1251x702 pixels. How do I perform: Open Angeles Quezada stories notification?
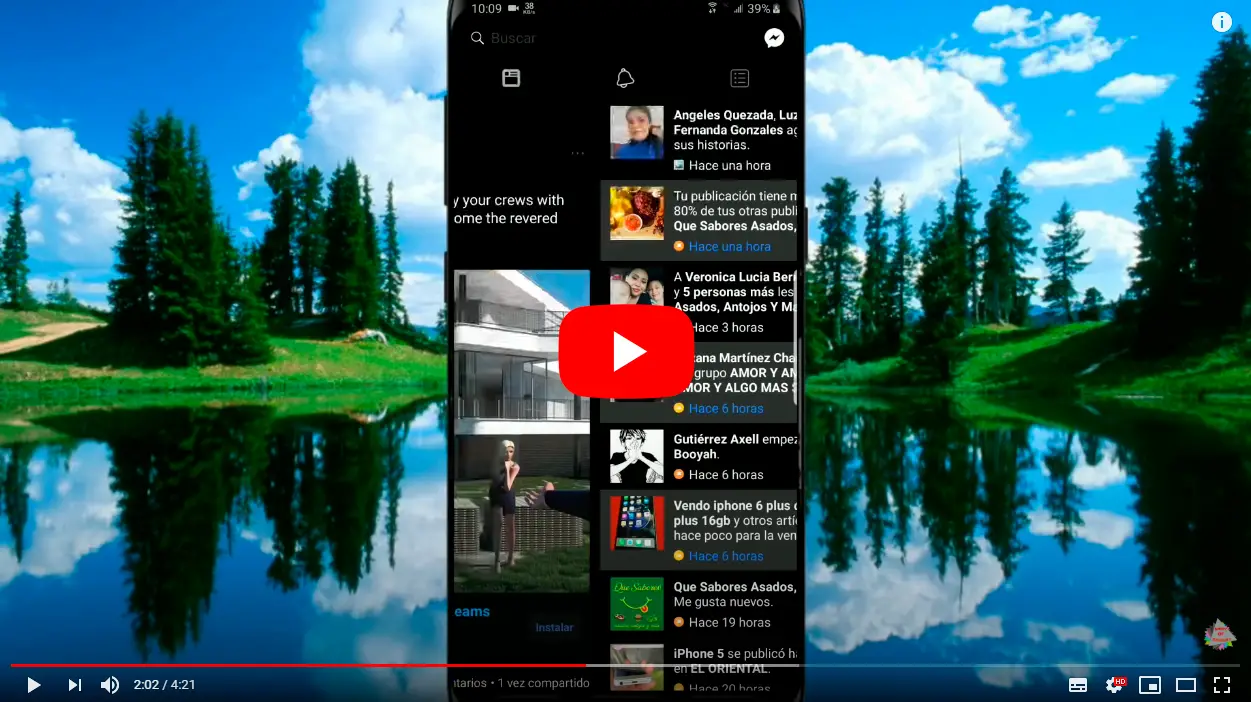click(699, 139)
